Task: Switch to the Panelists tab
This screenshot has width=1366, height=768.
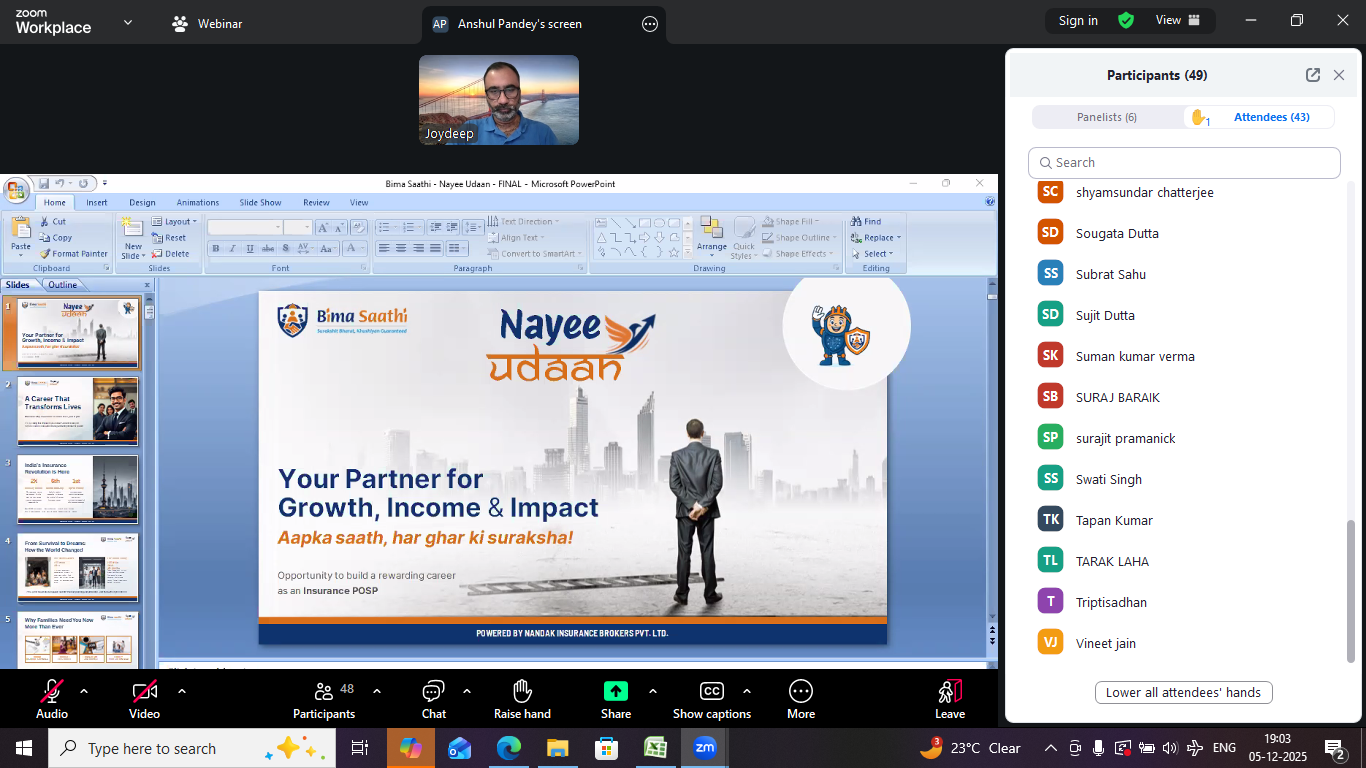Action: click(1106, 117)
